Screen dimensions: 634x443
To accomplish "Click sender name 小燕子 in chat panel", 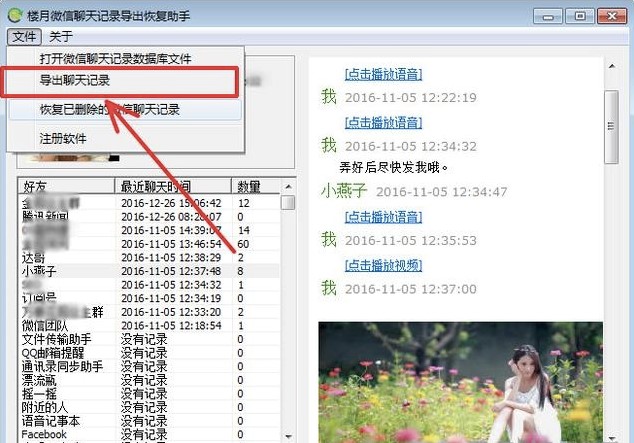I will (344, 191).
